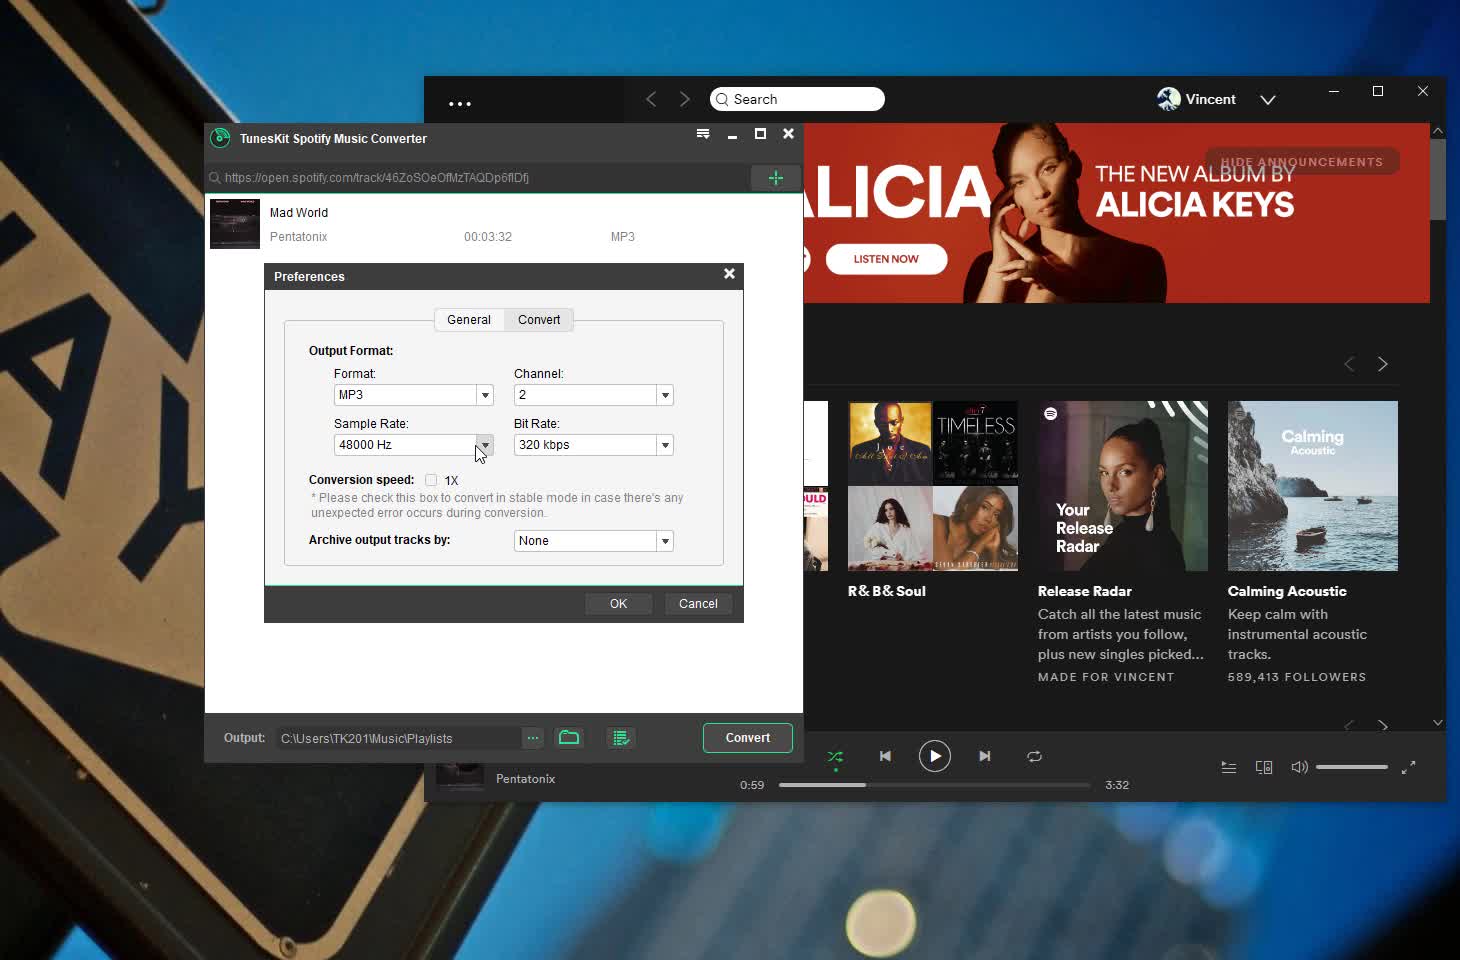Switch to the Convert preferences tab
This screenshot has width=1460, height=960.
click(x=539, y=320)
